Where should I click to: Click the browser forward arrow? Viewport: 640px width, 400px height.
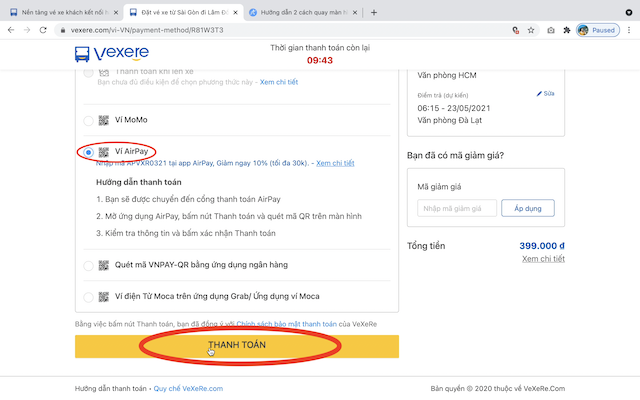(27, 30)
